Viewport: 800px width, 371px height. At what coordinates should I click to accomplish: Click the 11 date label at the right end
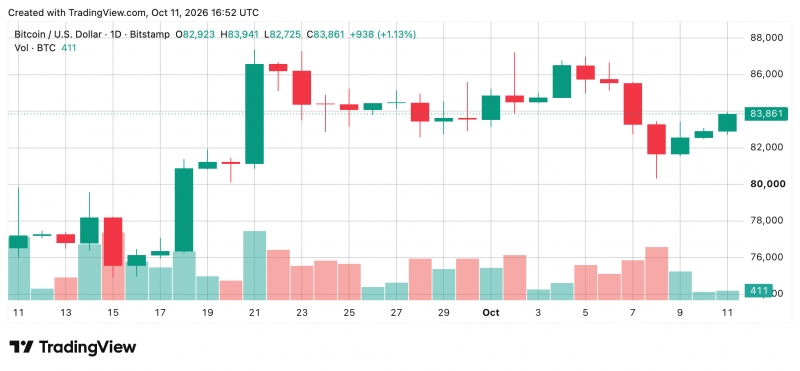(727, 313)
